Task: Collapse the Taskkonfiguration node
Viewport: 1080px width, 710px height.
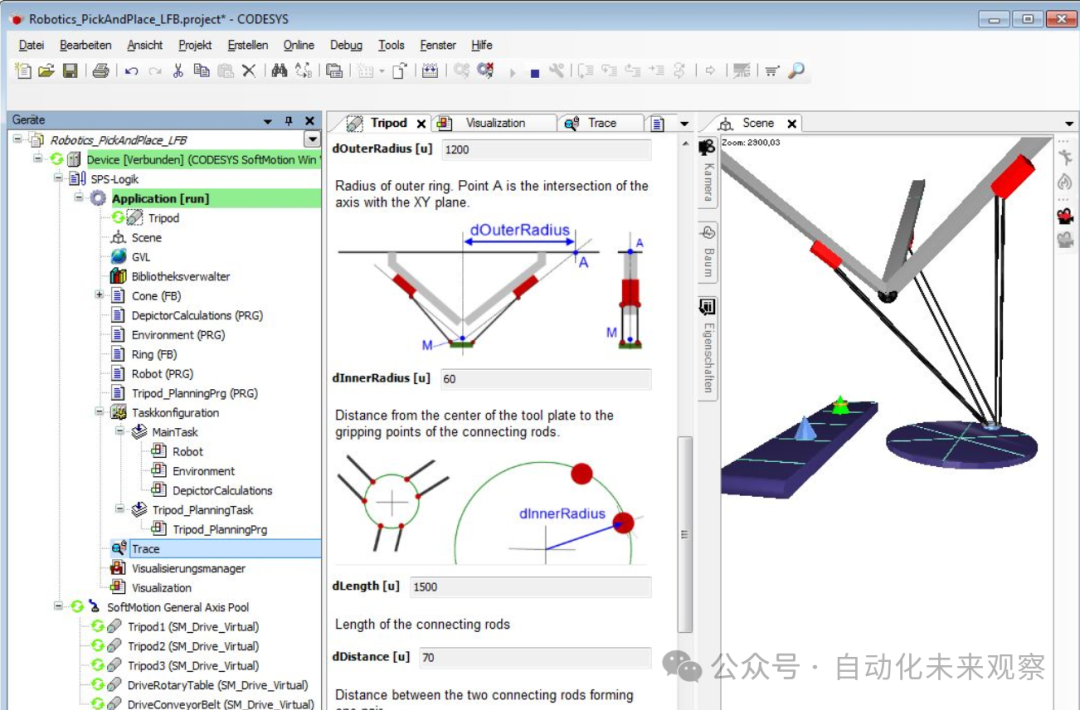Action: pos(100,412)
